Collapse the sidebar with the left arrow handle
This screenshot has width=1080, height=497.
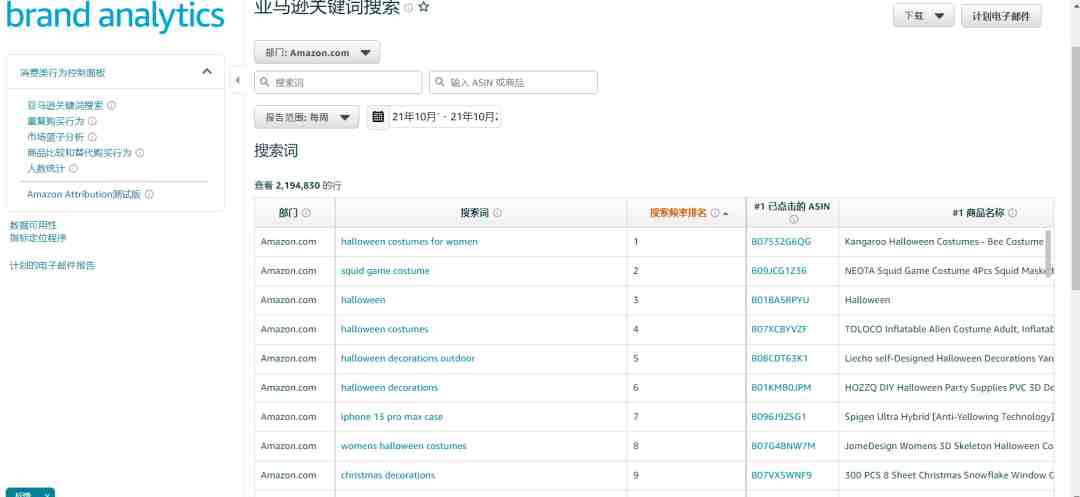point(238,81)
